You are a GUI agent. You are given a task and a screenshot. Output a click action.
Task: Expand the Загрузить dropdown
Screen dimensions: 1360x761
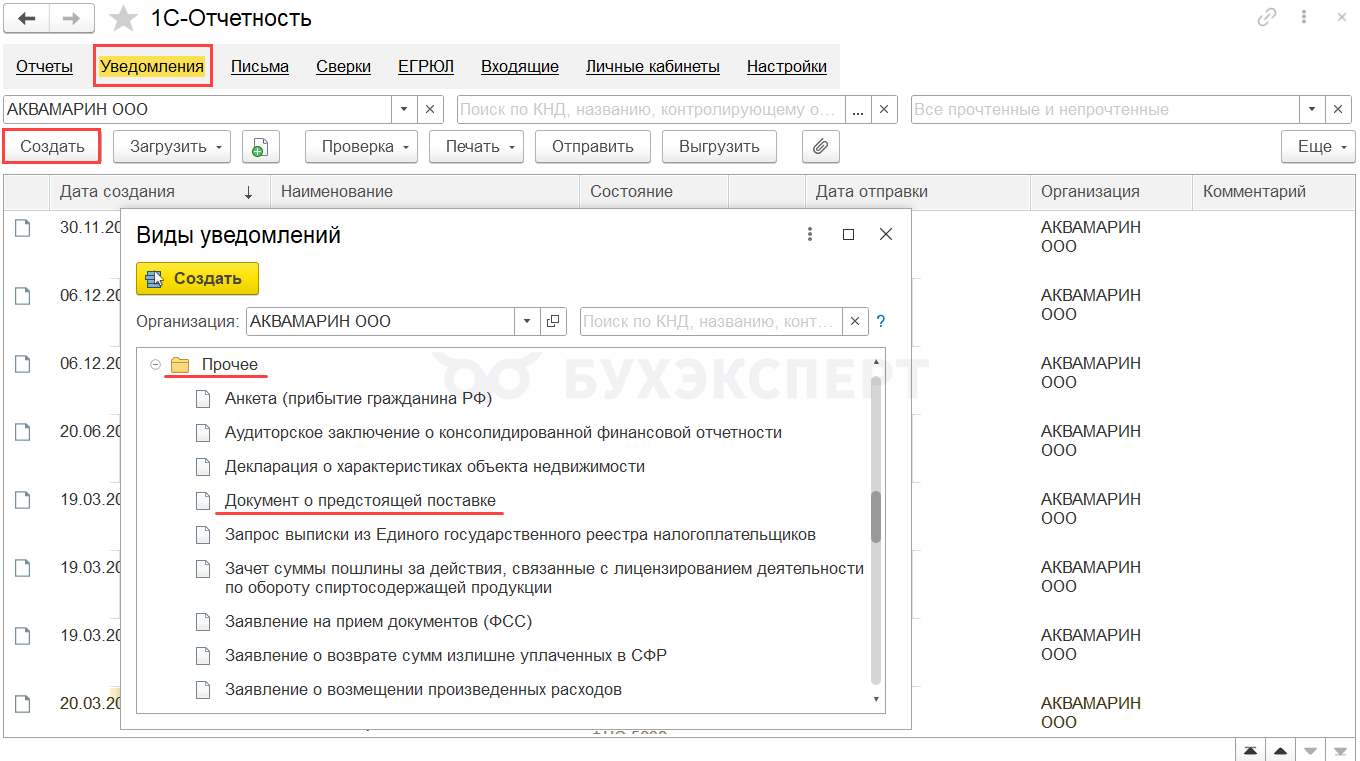click(x=171, y=147)
